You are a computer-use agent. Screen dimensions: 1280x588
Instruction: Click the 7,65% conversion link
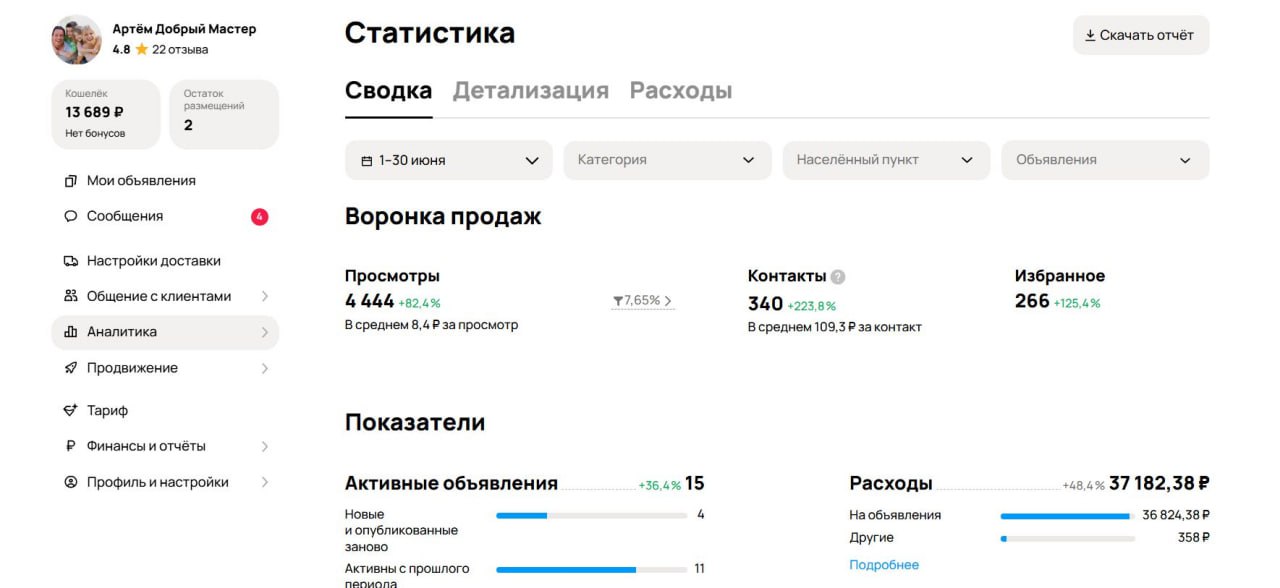click(x=643, y=300)
